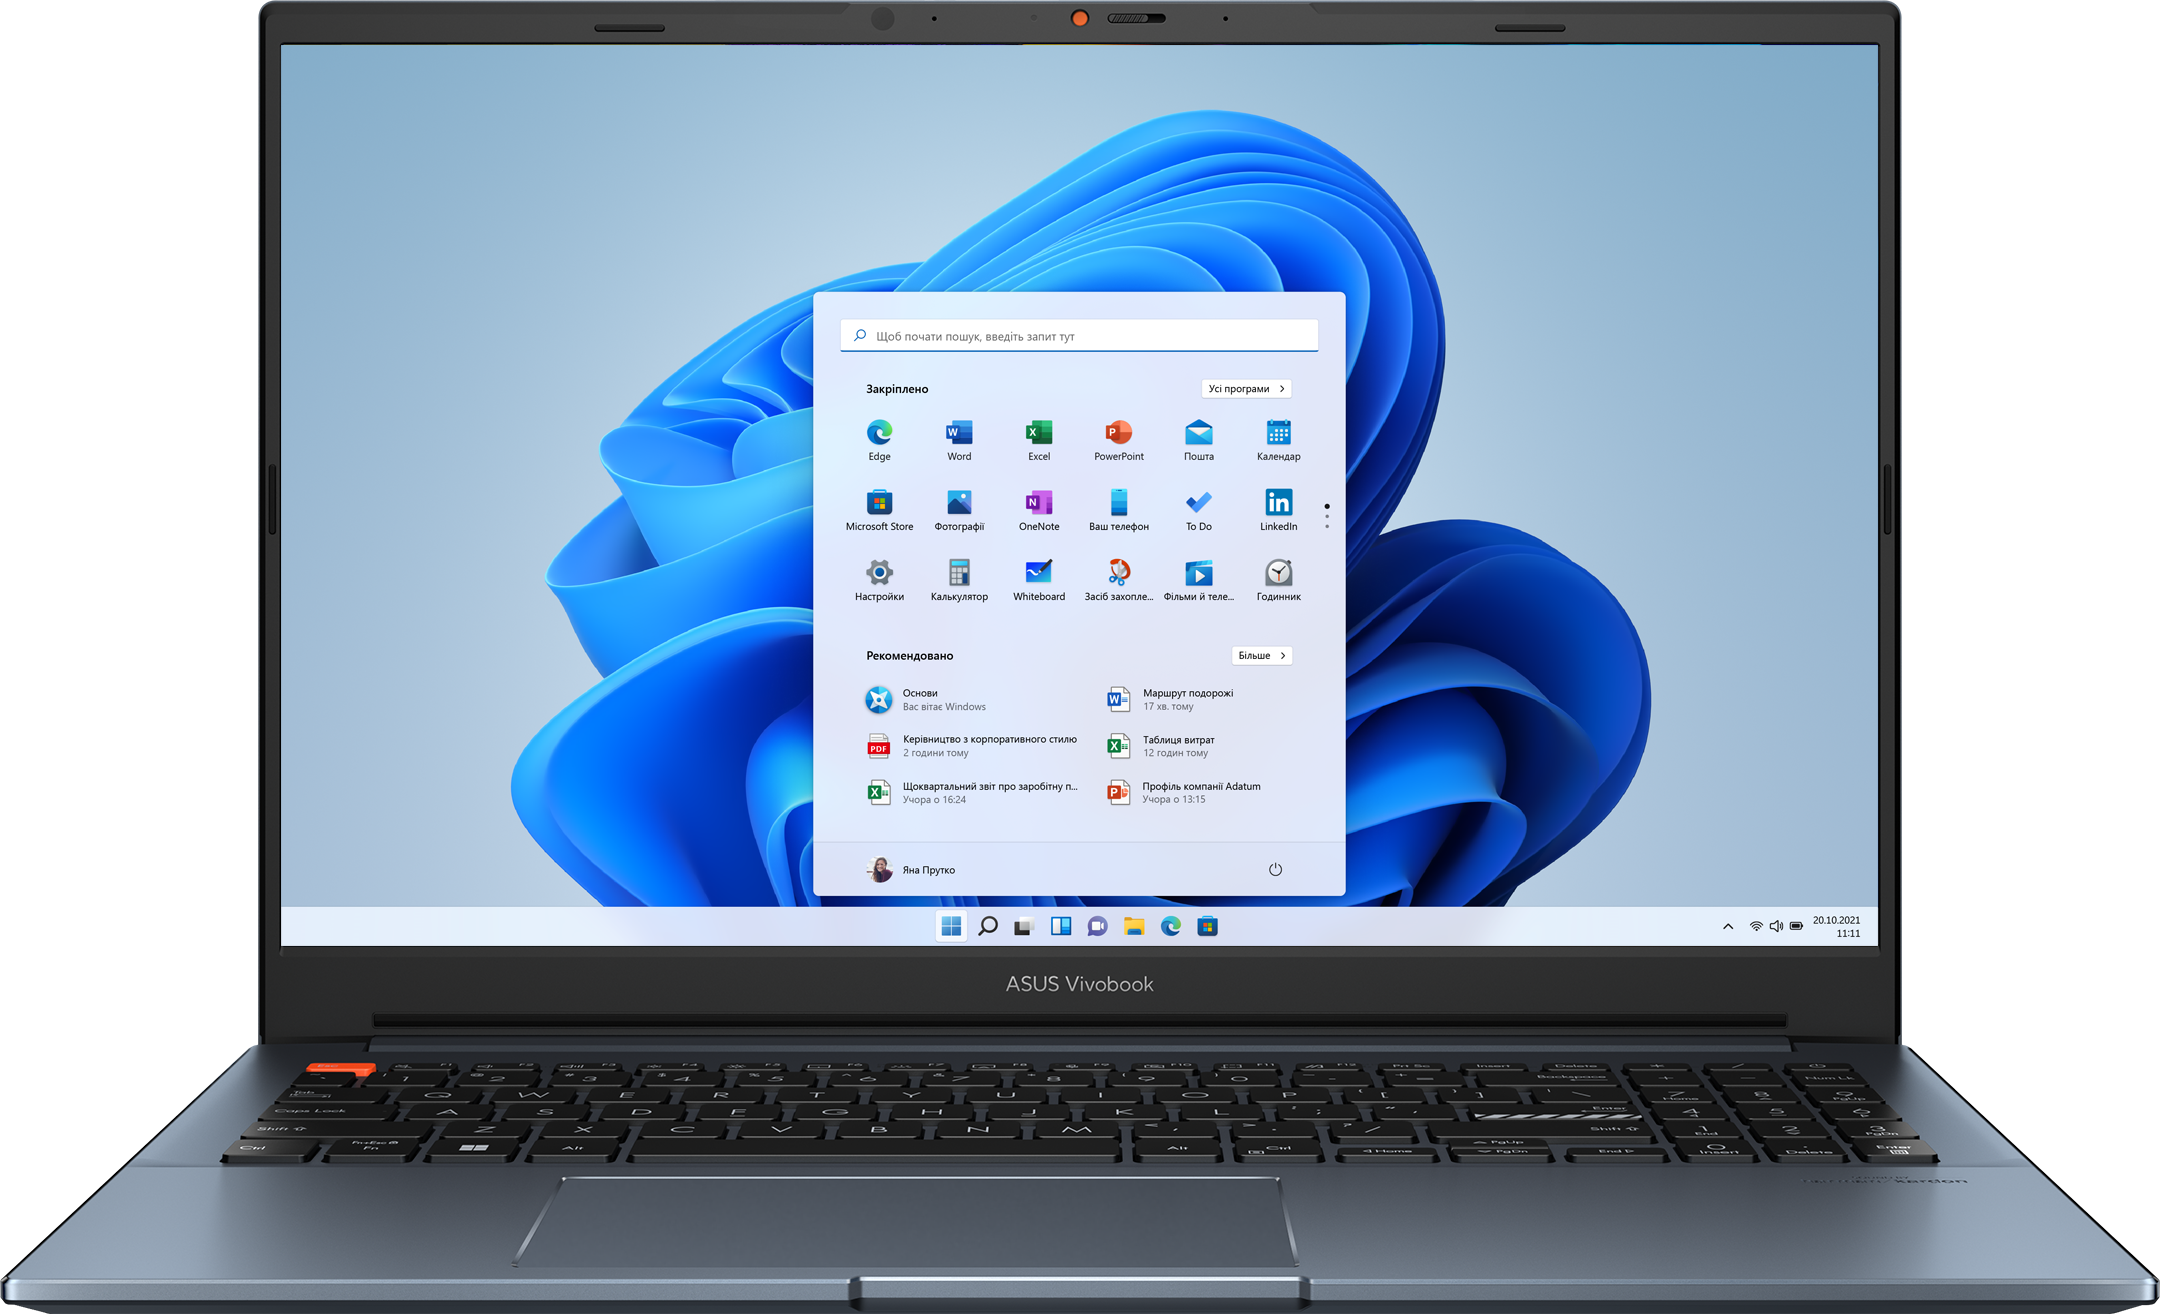Open Microsoft Word application
This screenshot has height=1314, width=2160.
point(957,433)
